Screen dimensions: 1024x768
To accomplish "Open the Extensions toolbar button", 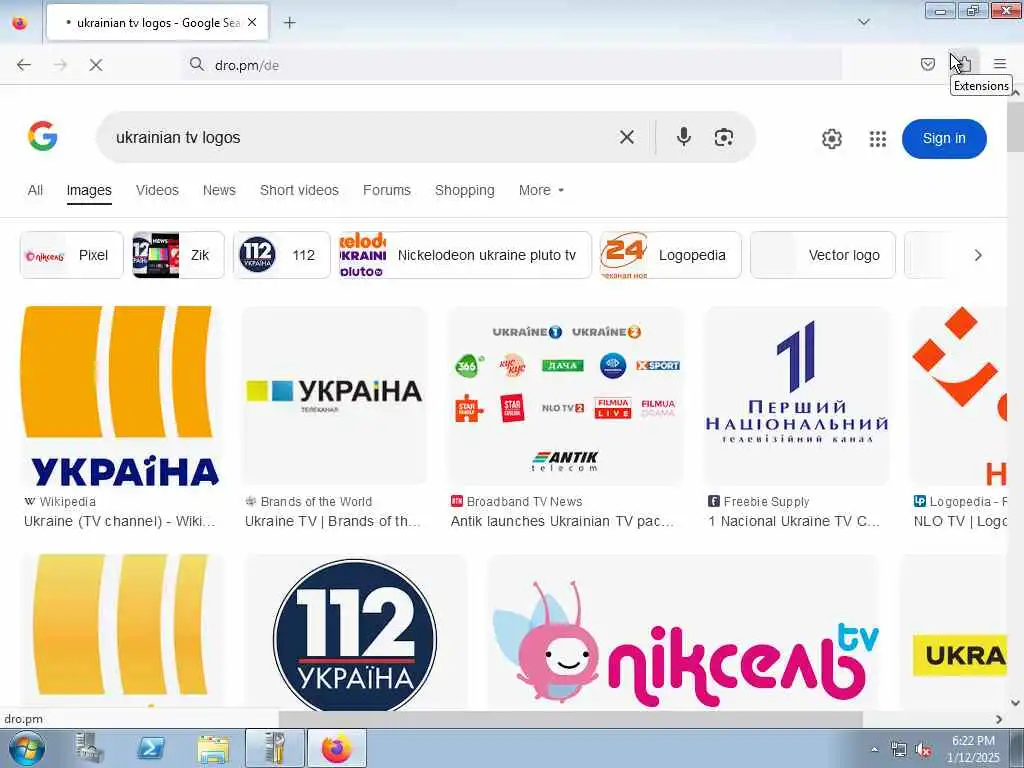I will coord(963,64).
